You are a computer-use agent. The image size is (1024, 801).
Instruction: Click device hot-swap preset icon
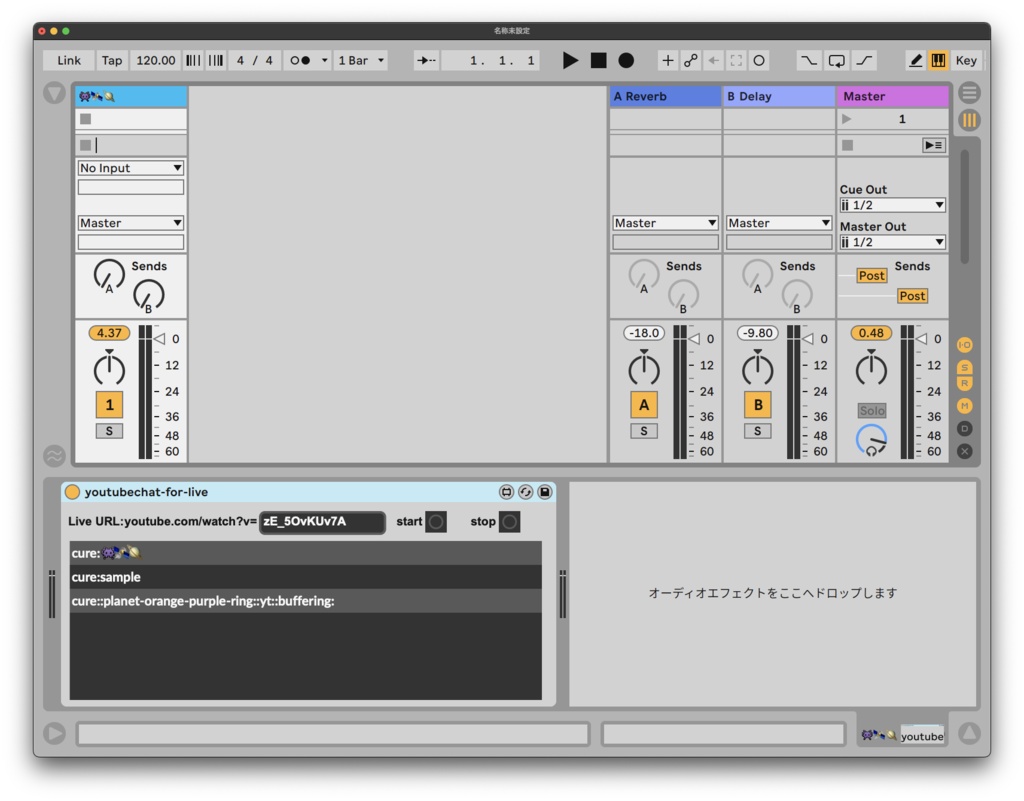(526, 492)
